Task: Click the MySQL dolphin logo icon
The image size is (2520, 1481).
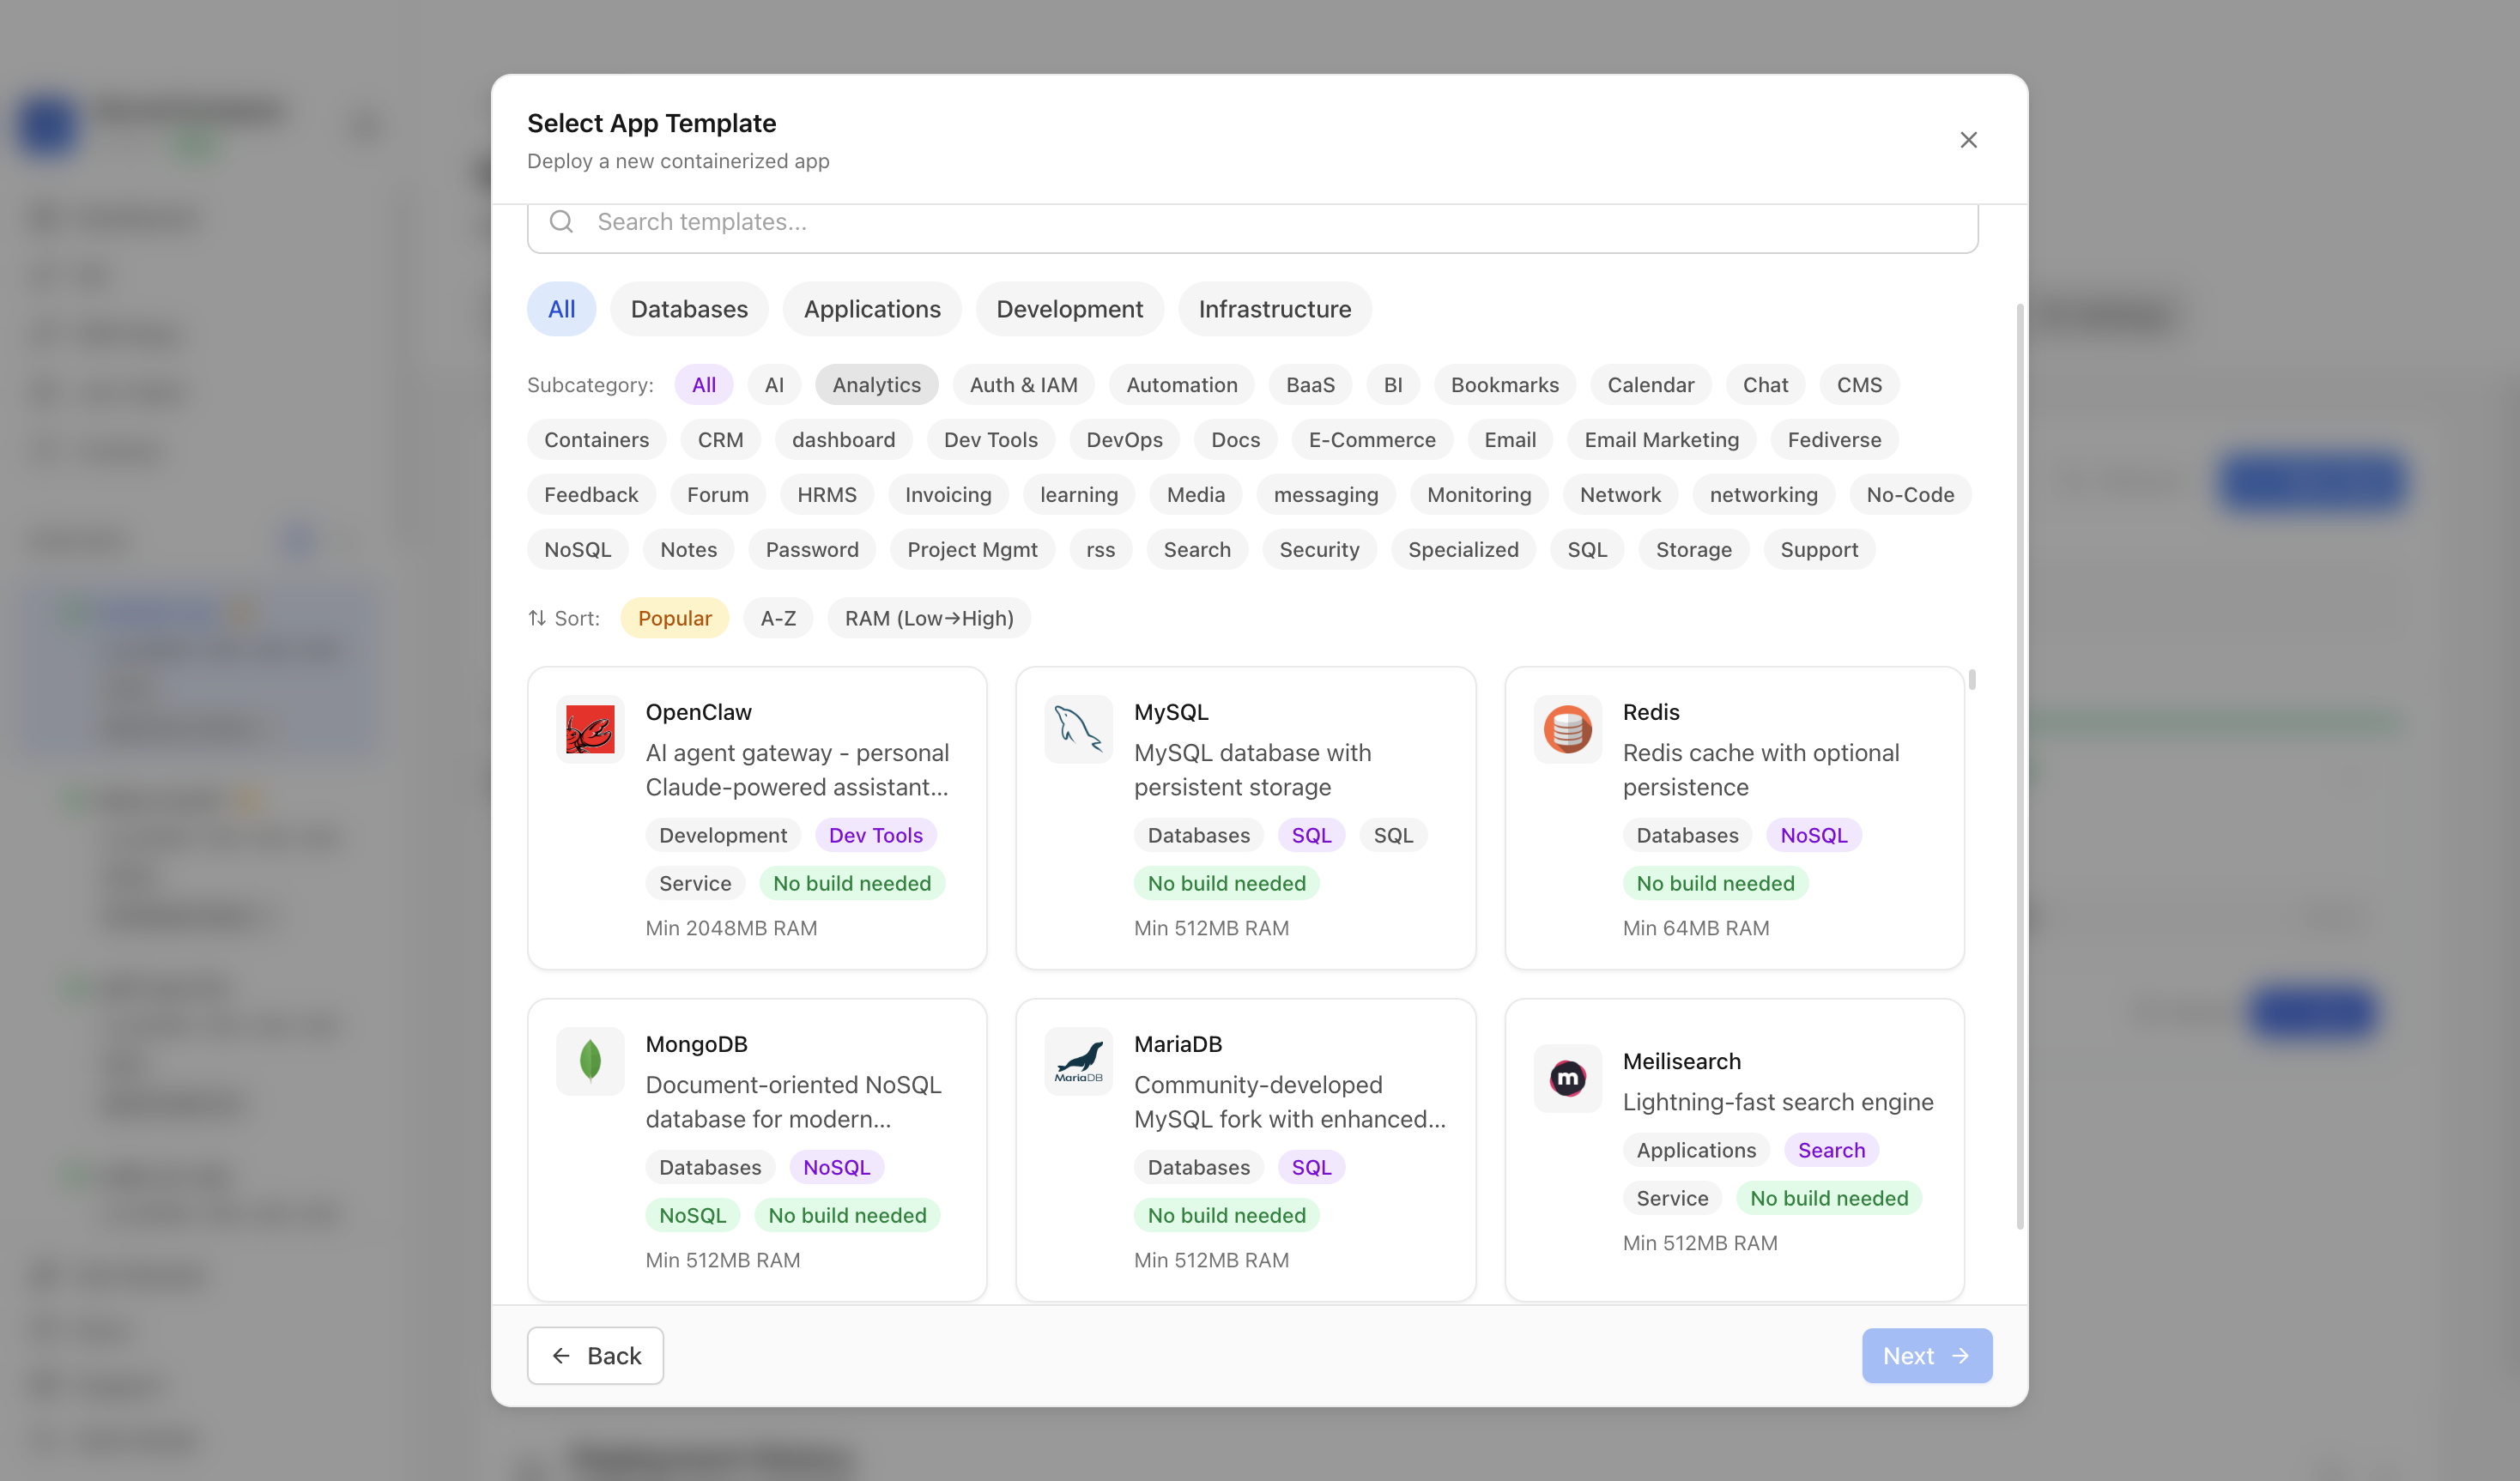Action: click(1078, 729)
